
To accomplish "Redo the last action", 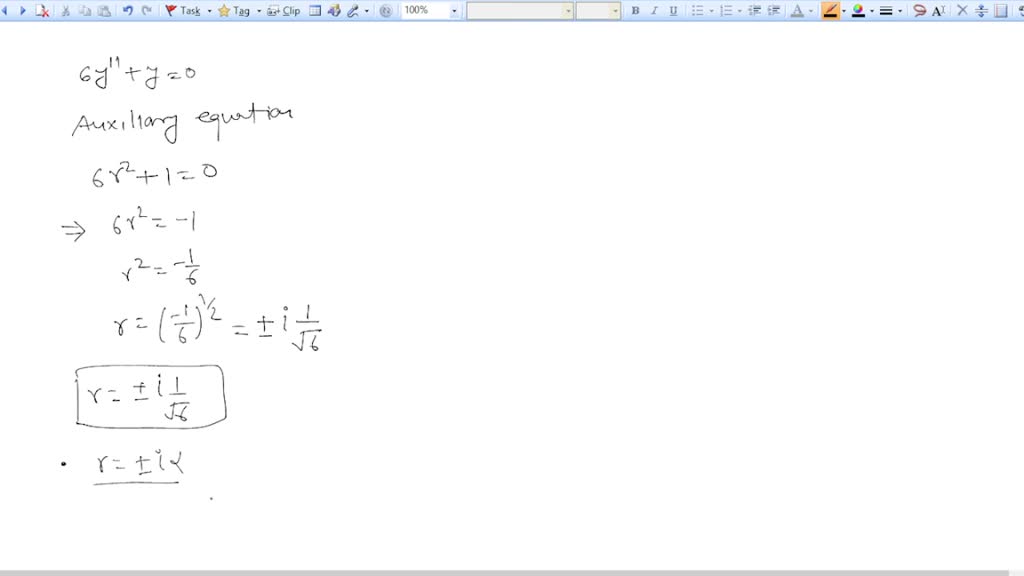I will 147,10.
